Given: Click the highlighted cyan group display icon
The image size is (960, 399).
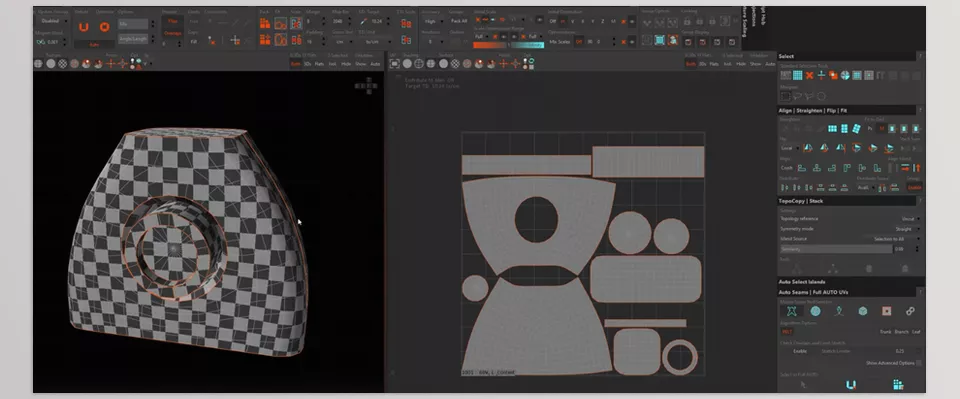Looking at the screenshot, I should click(x=659, y=40).
